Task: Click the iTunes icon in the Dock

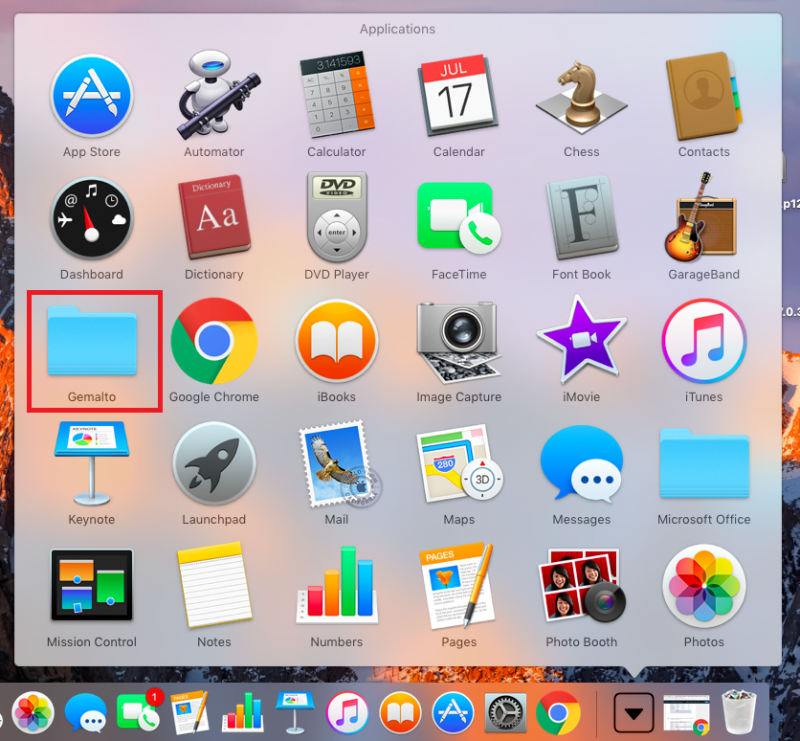Action: [x=347, y=712]
